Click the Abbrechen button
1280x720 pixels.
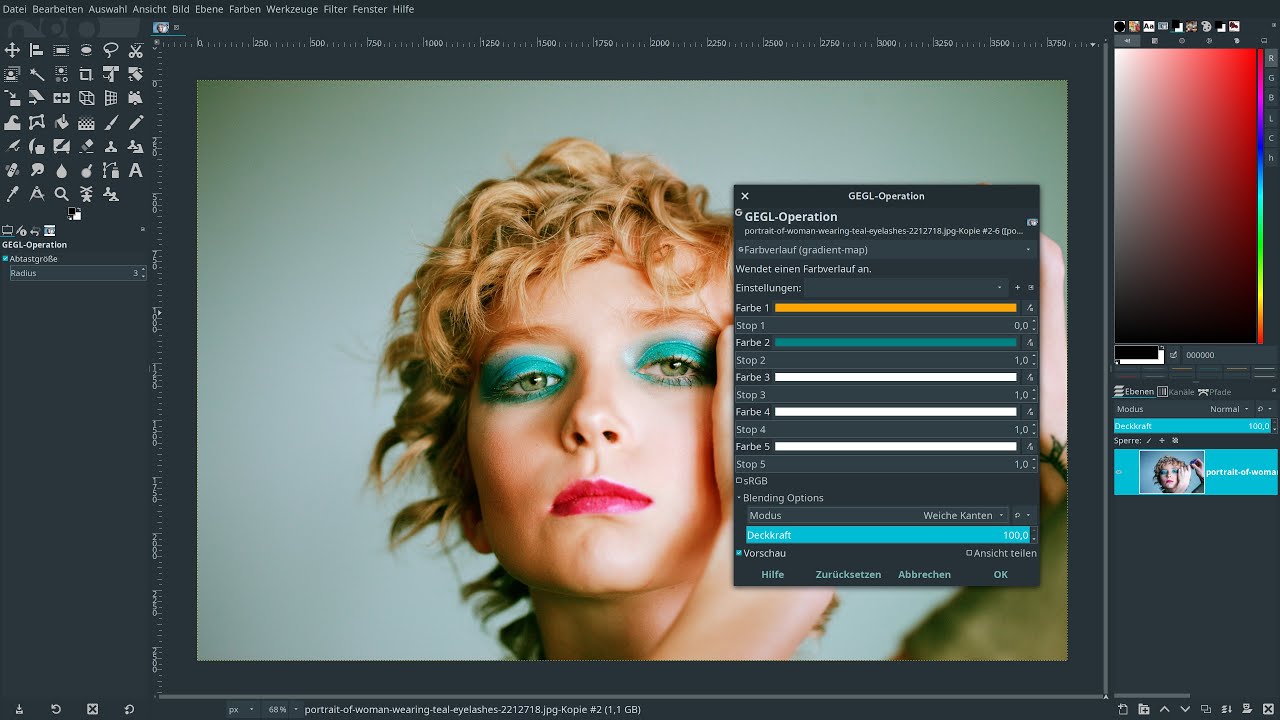click(x=924, y=575)
